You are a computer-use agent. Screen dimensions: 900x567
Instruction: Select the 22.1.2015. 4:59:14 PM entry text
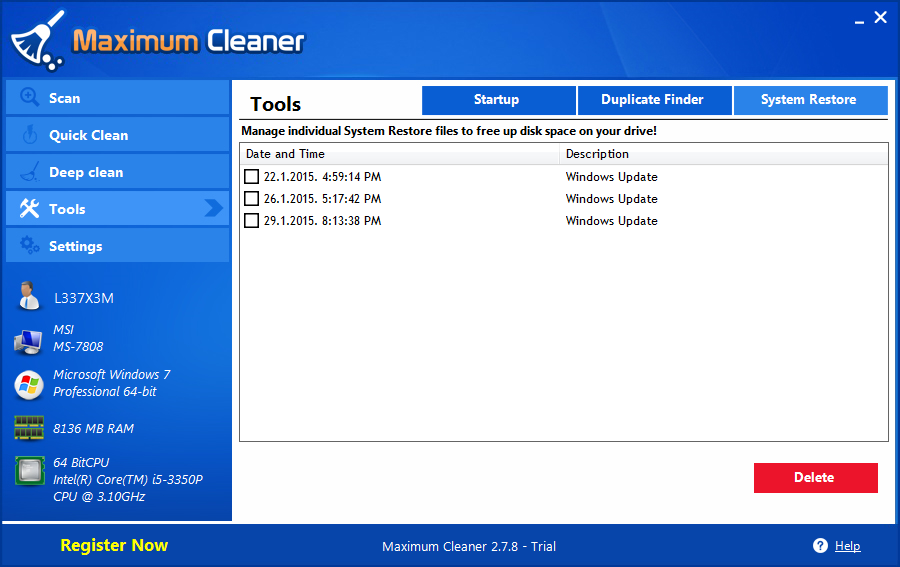(323, 177)
